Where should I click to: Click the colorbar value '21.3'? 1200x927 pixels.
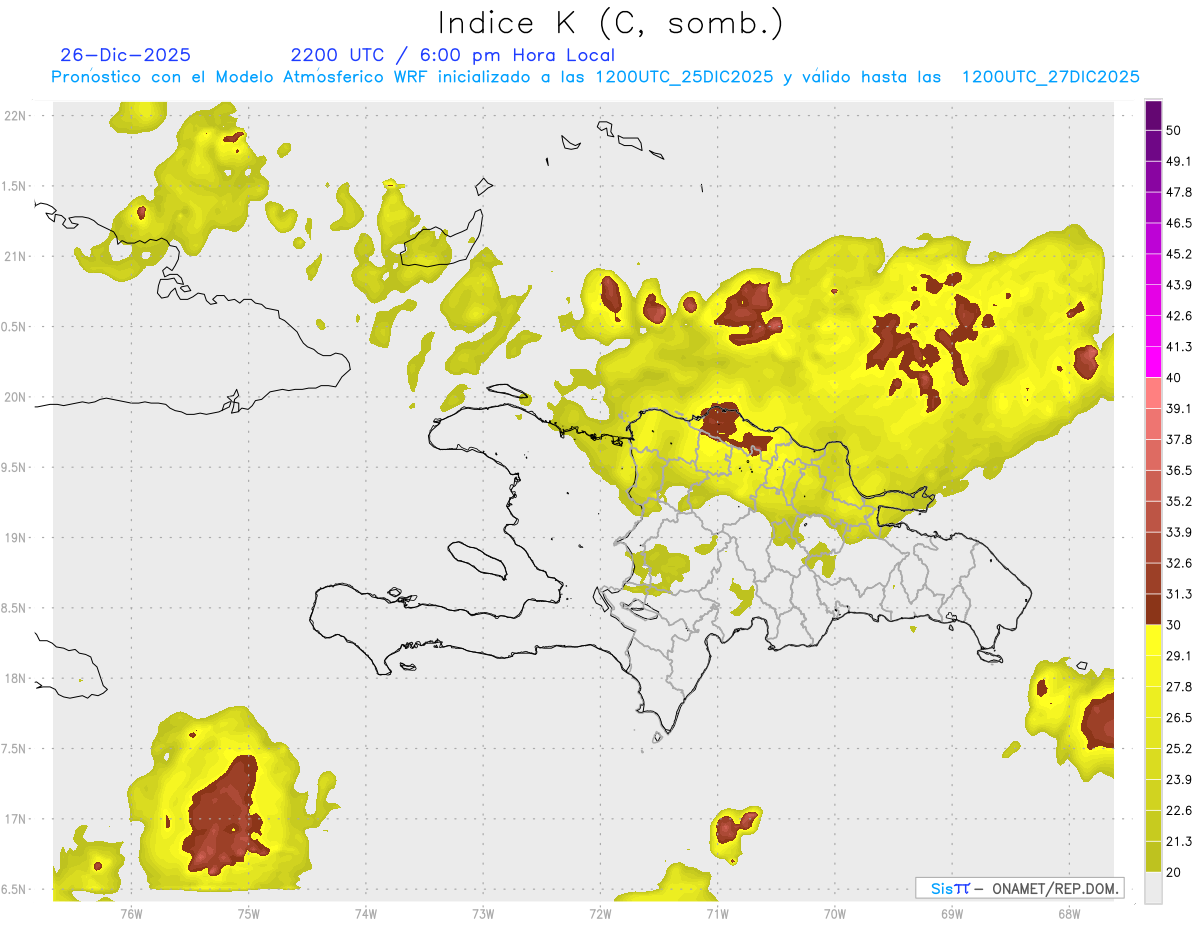coord(1179,842)
